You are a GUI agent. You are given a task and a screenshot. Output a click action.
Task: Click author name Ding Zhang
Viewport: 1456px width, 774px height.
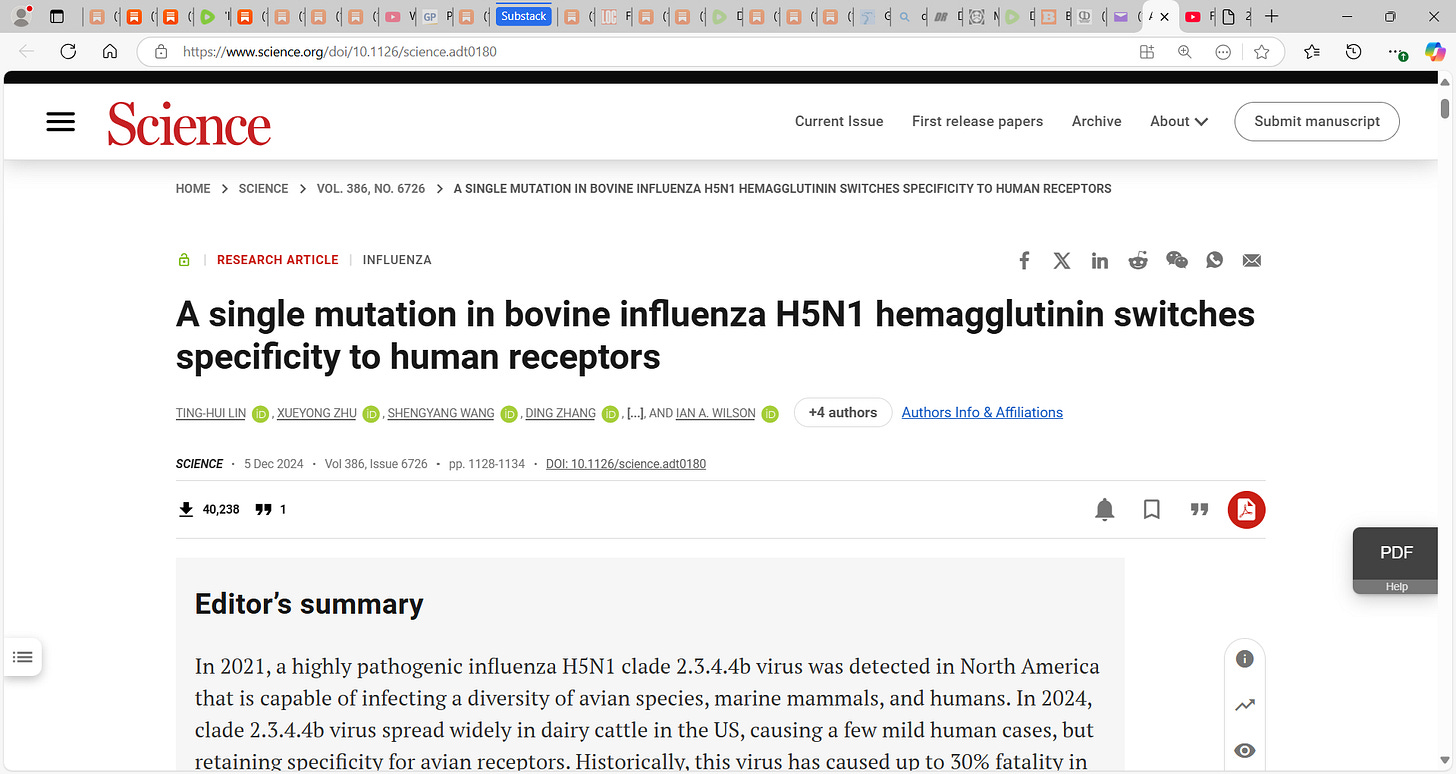point(561,413)
